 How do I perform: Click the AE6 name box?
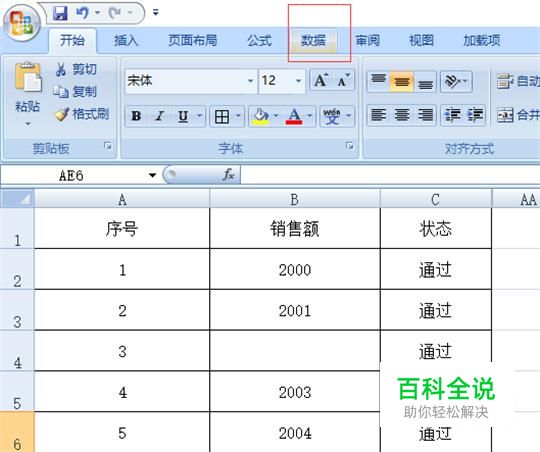pos(72,176)
